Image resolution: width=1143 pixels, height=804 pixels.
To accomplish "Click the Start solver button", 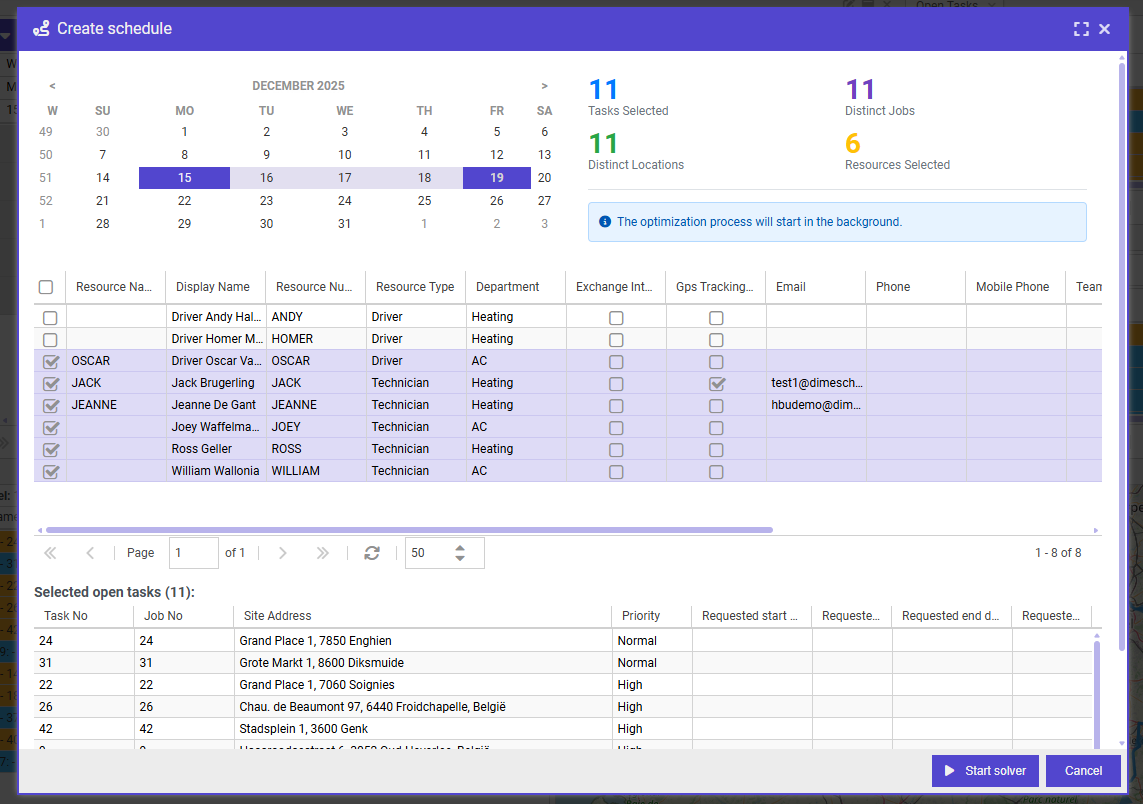I will (984, 771).
